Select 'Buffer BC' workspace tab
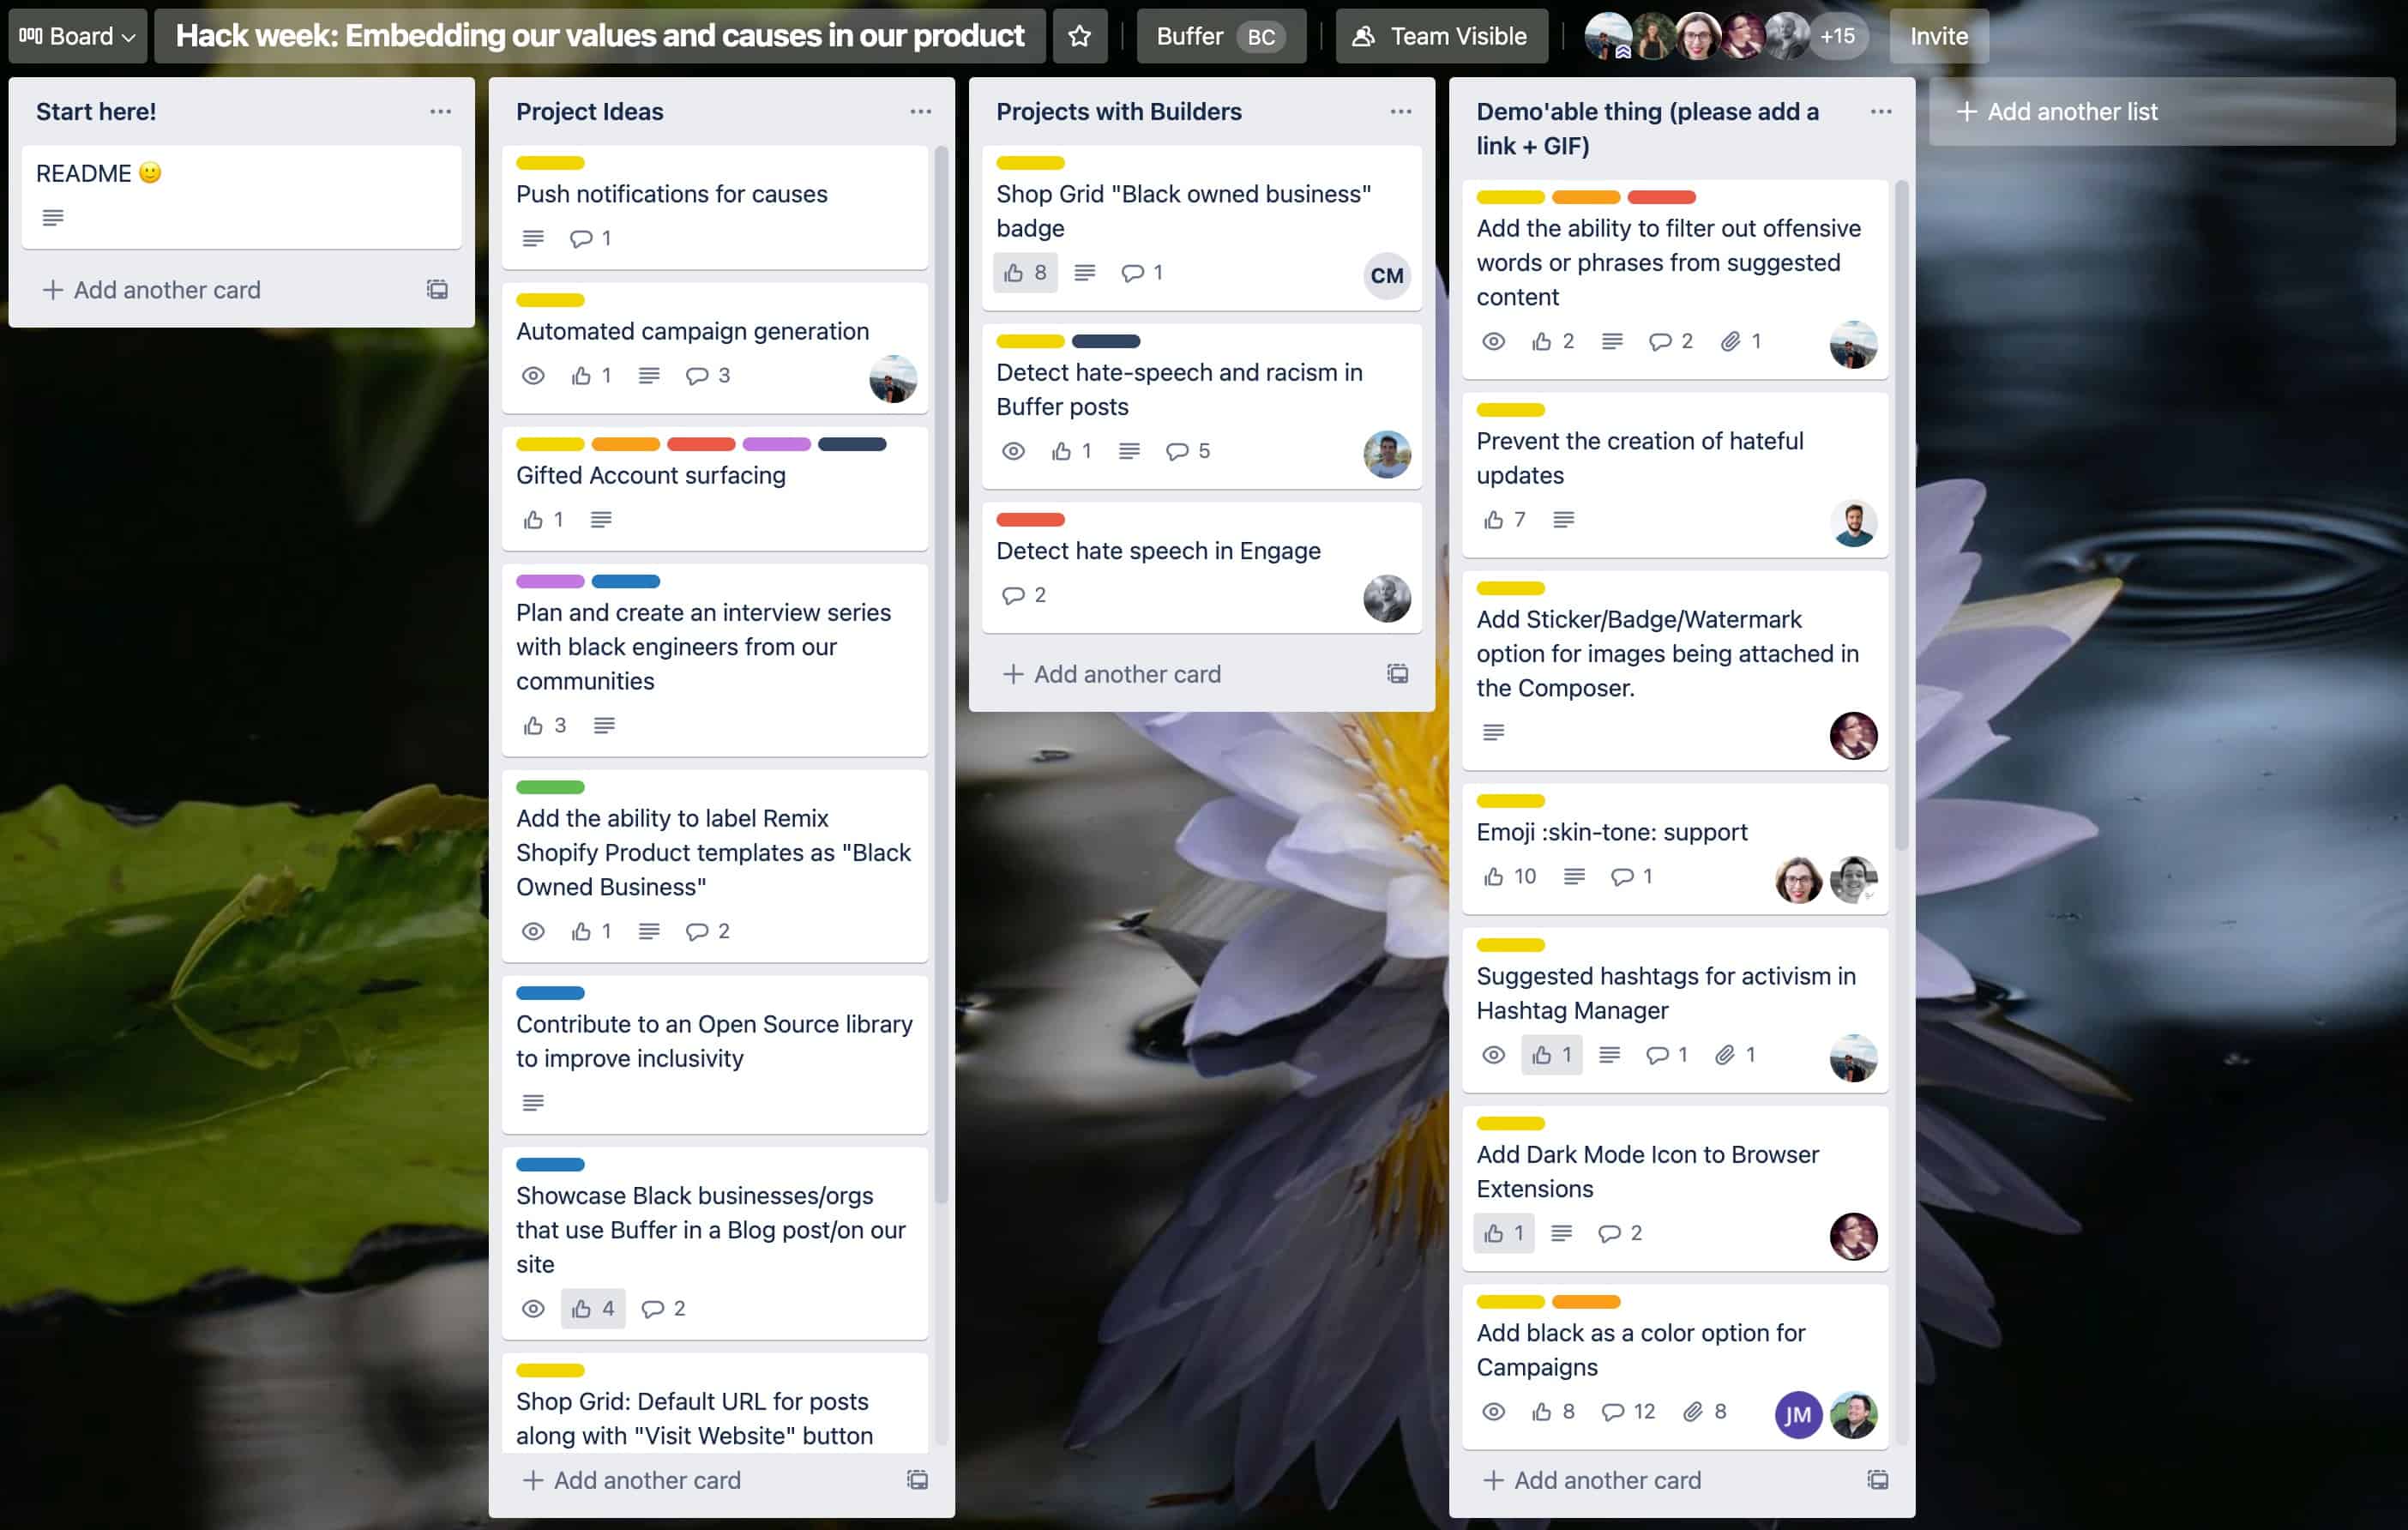 pos(1216,37)
